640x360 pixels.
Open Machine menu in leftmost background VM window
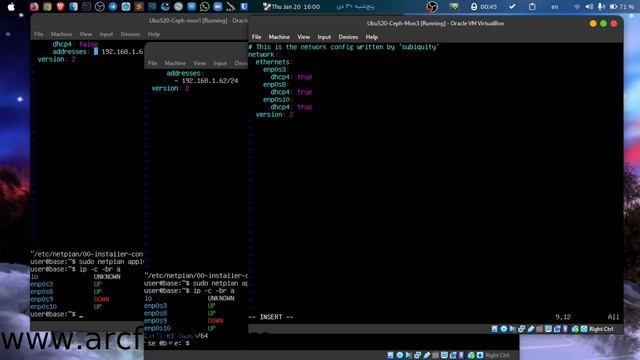pos(61,34)
